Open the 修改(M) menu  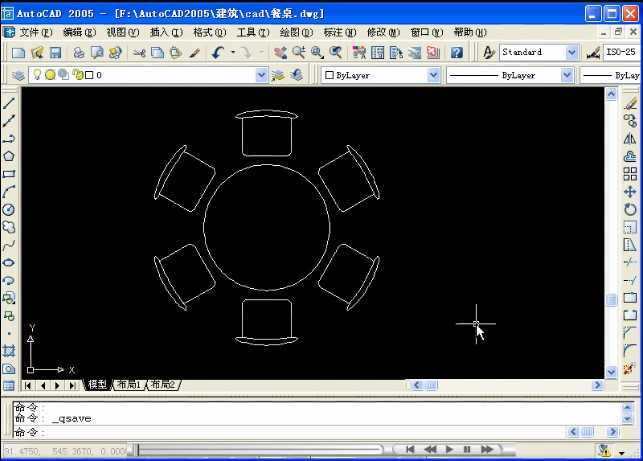click(x=383, y=32)
